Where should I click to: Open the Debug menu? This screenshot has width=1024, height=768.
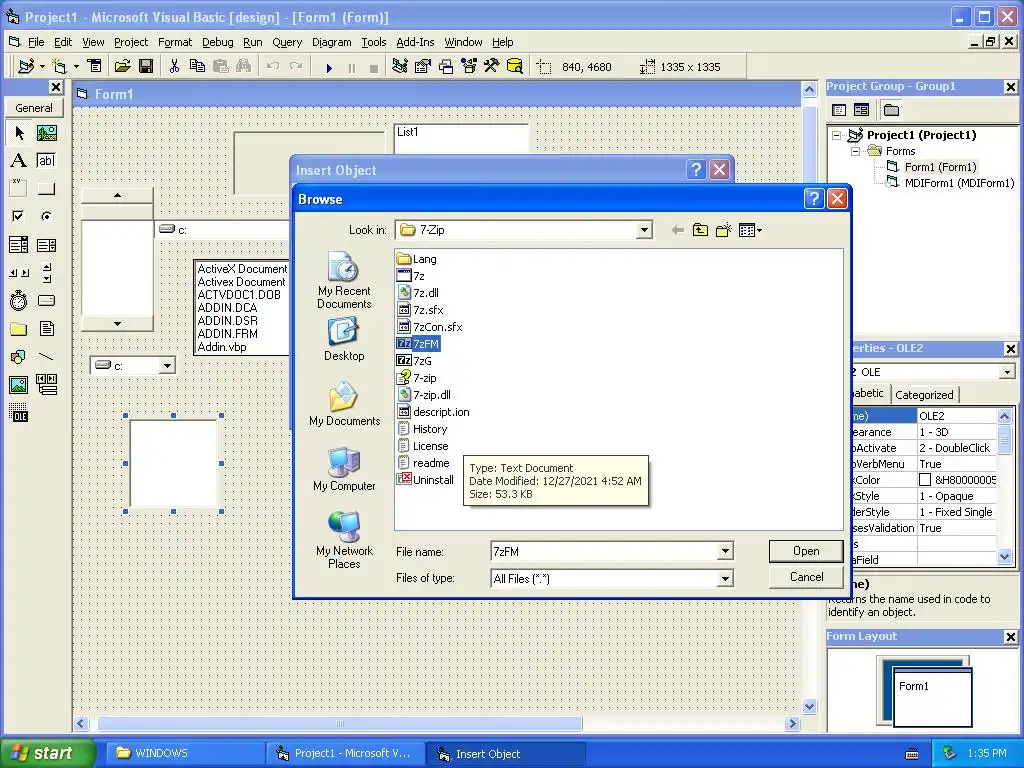(217, 42)
